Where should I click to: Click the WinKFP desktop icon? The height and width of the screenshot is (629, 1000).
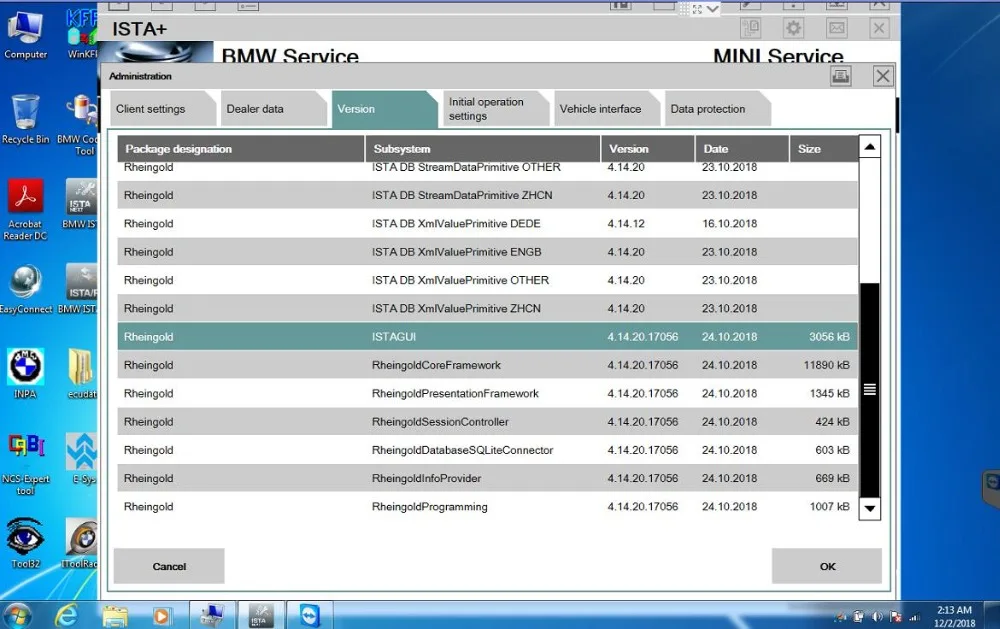(x=82, y=35)
